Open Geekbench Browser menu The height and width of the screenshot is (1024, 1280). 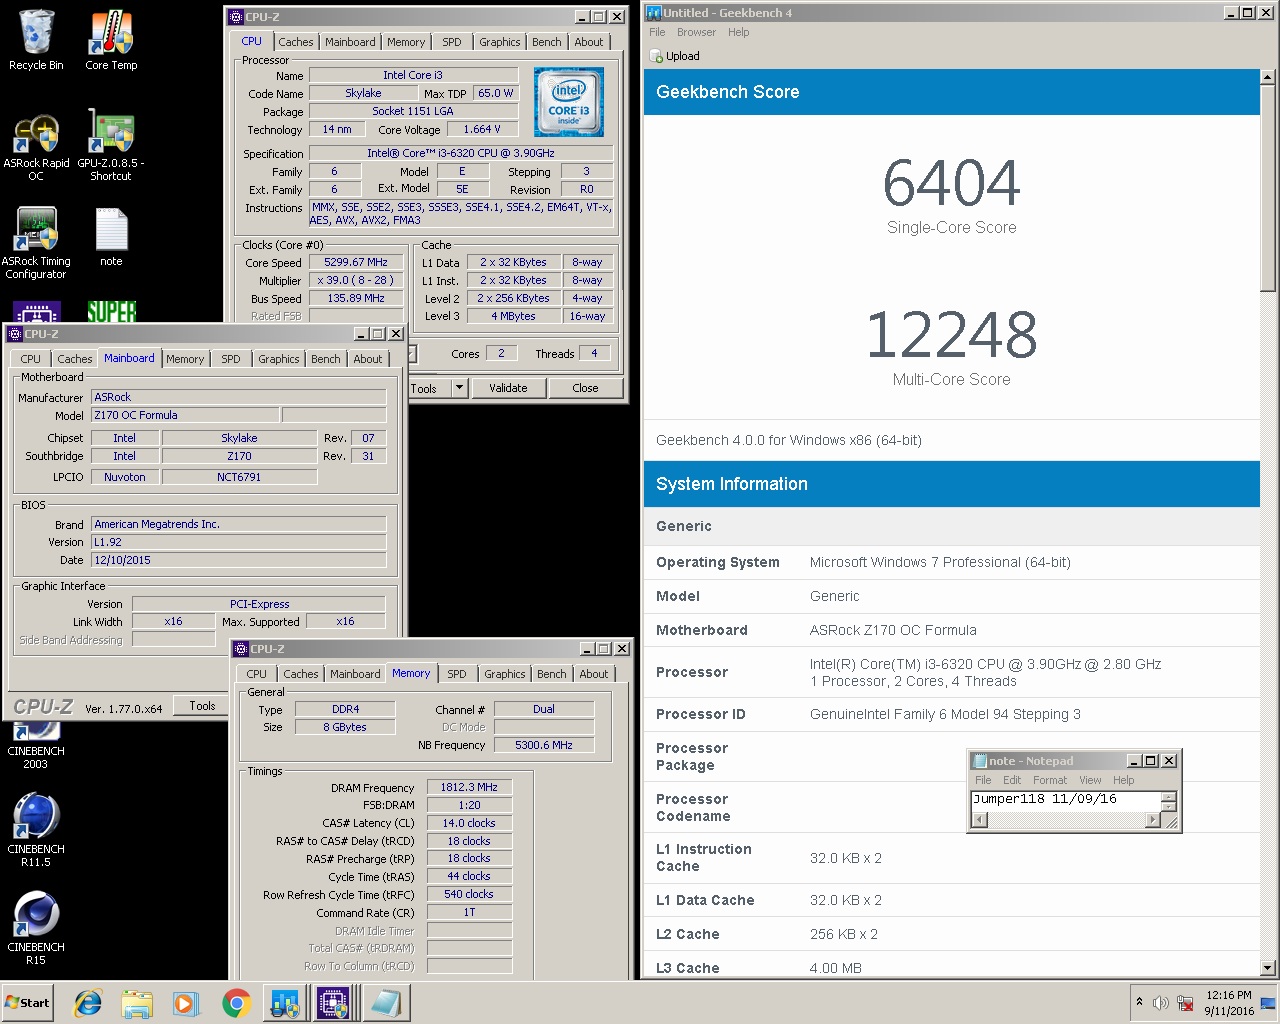(x=696, y=32)
